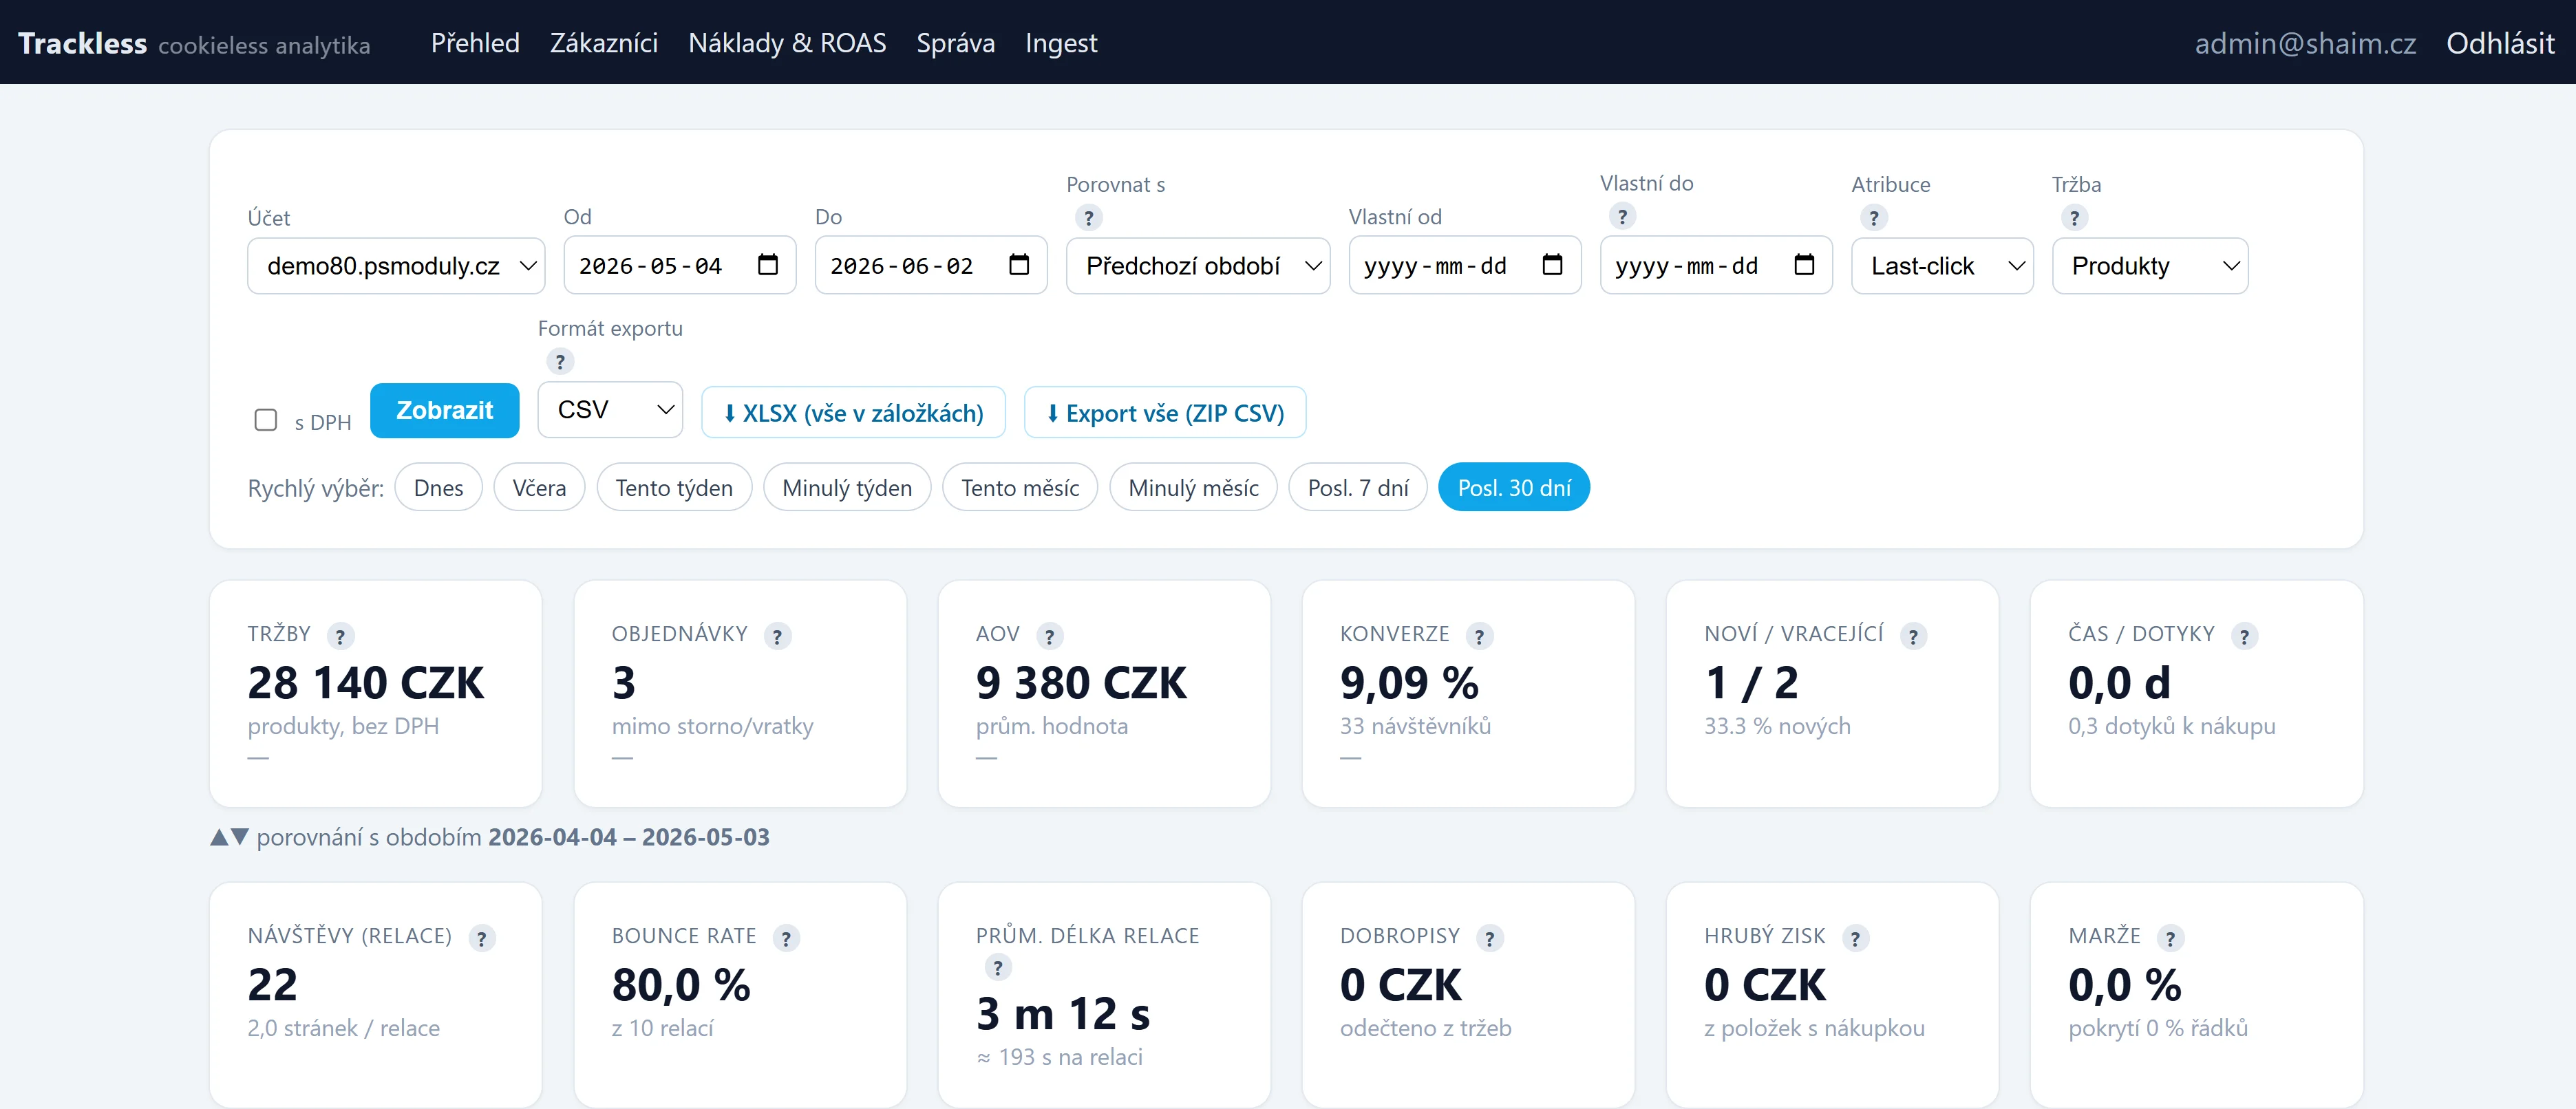This screenshot has width=2576, height=1109.
Task: Show help for KONVERZE card
Action: coord(1479,636)
